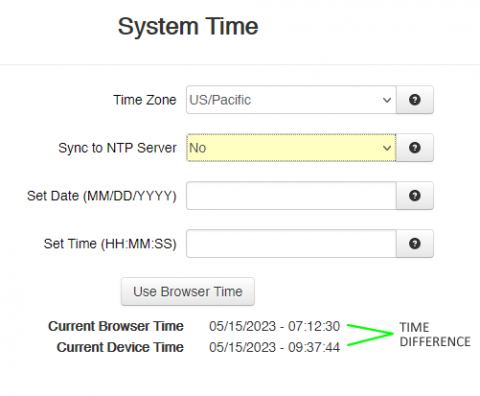Viewport: 480px width, 396px height.
Task: Open help for Time Zone field
Action: 415,100
